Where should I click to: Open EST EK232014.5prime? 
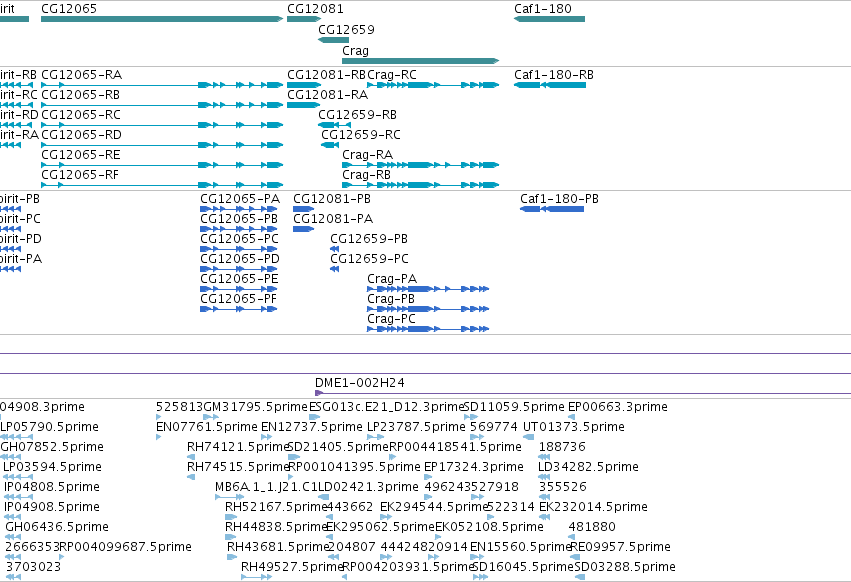point(593,507)
